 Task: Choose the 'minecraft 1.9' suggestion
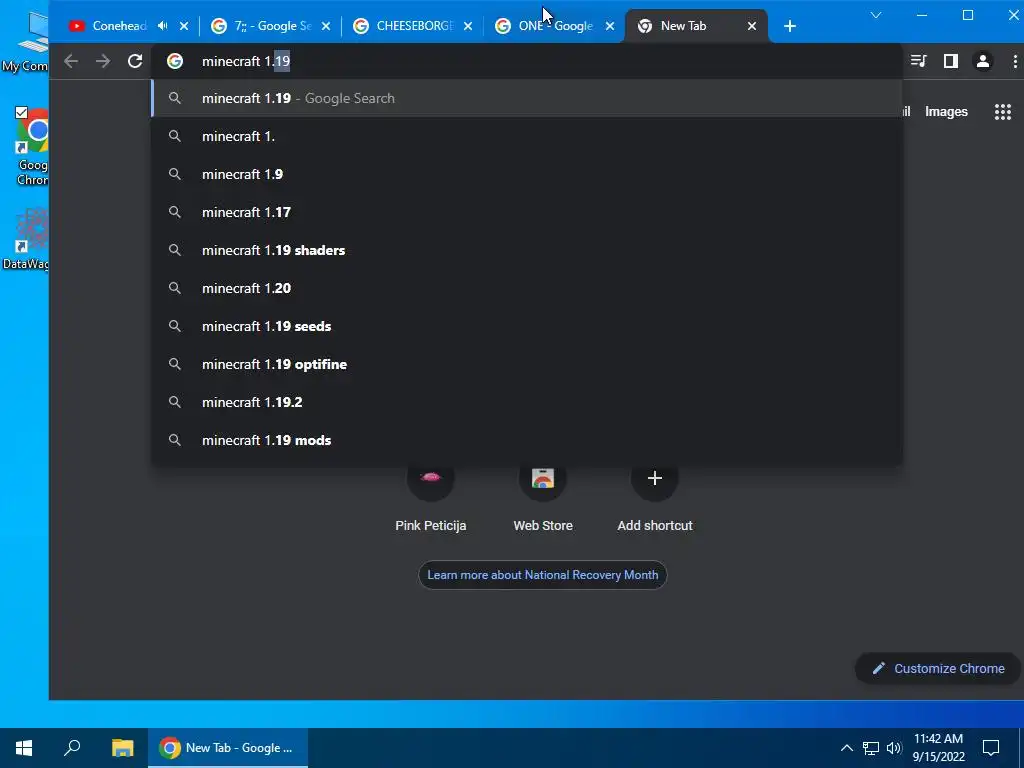pyautogui.click(x=526, y=174)
